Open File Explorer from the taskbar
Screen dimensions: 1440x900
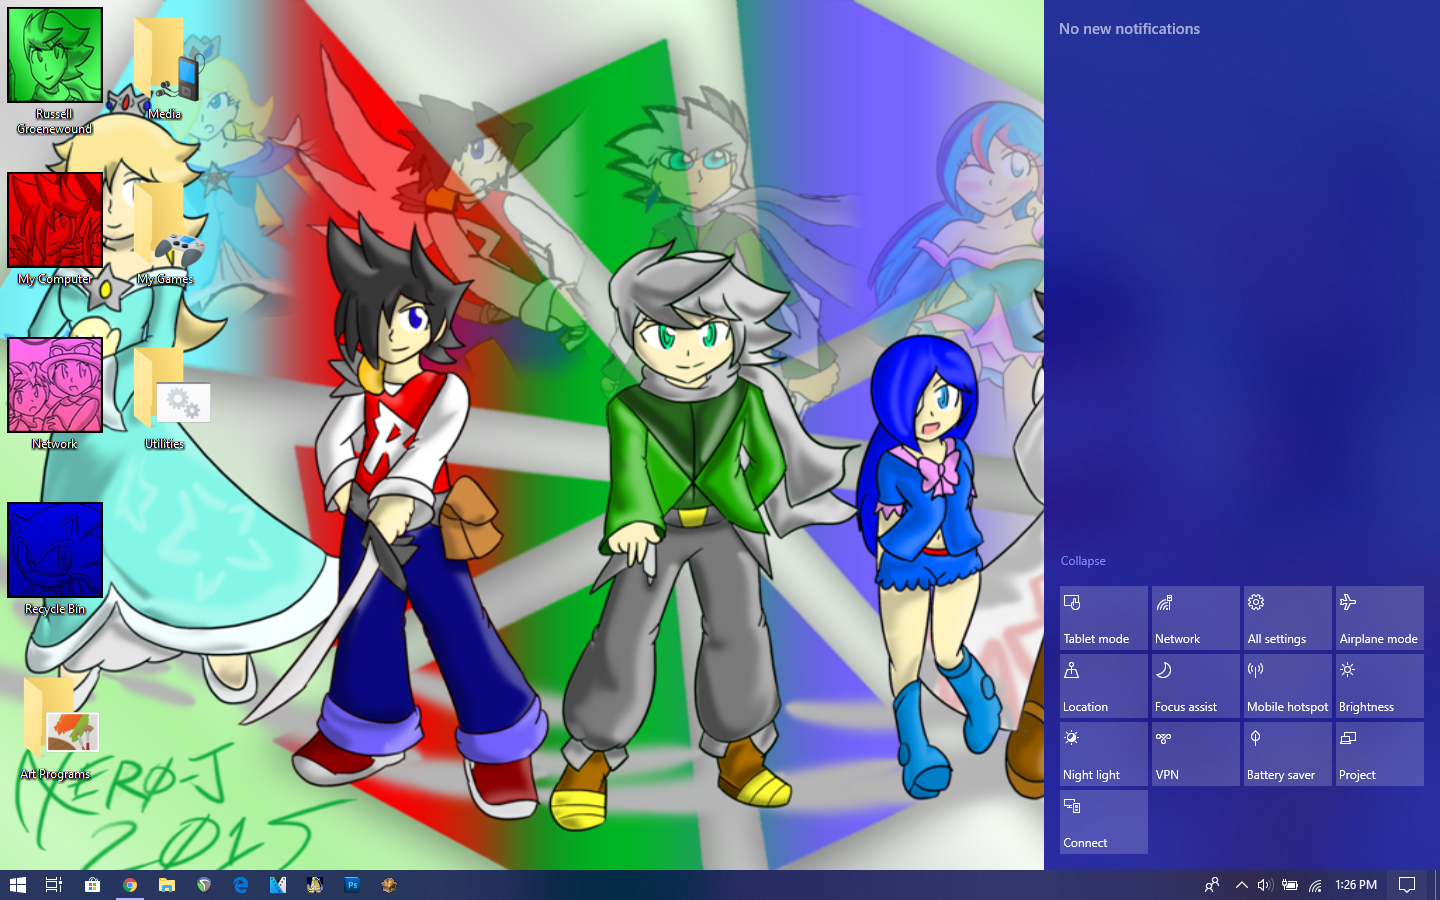tap(166, 885)
